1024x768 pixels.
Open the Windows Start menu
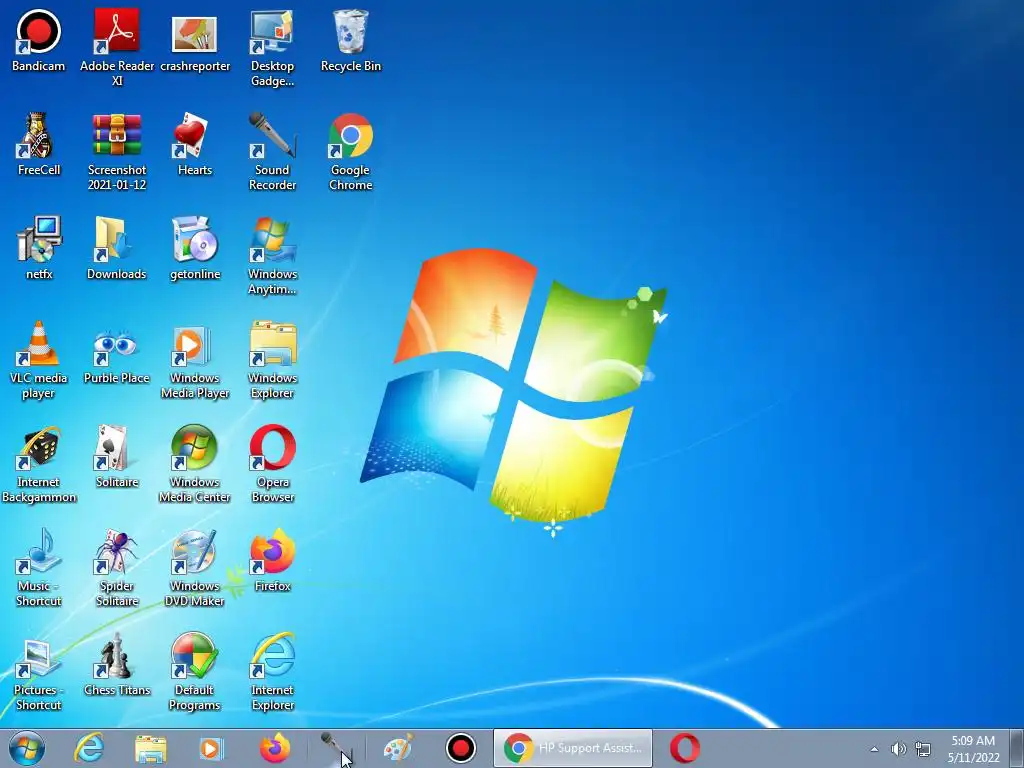click(27, 748)
